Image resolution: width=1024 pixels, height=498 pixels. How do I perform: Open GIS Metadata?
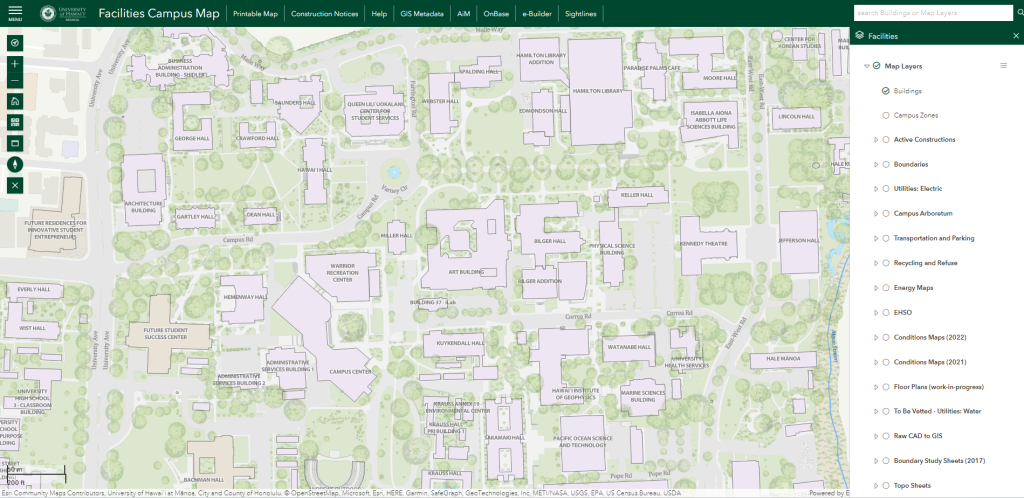(x=422, y=14)
